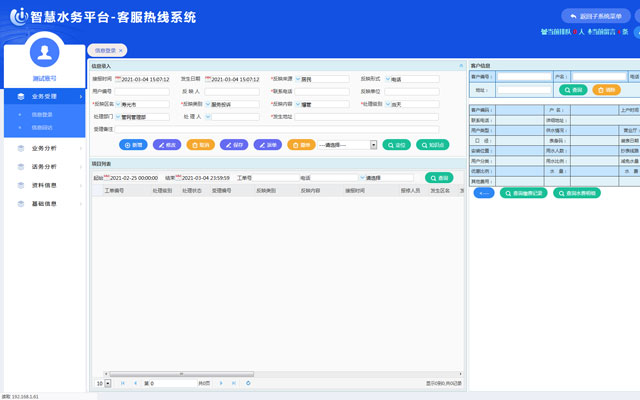Click the 新增 button
The height and width of the screenshot is (400, 640).
[x=133, y=144]
